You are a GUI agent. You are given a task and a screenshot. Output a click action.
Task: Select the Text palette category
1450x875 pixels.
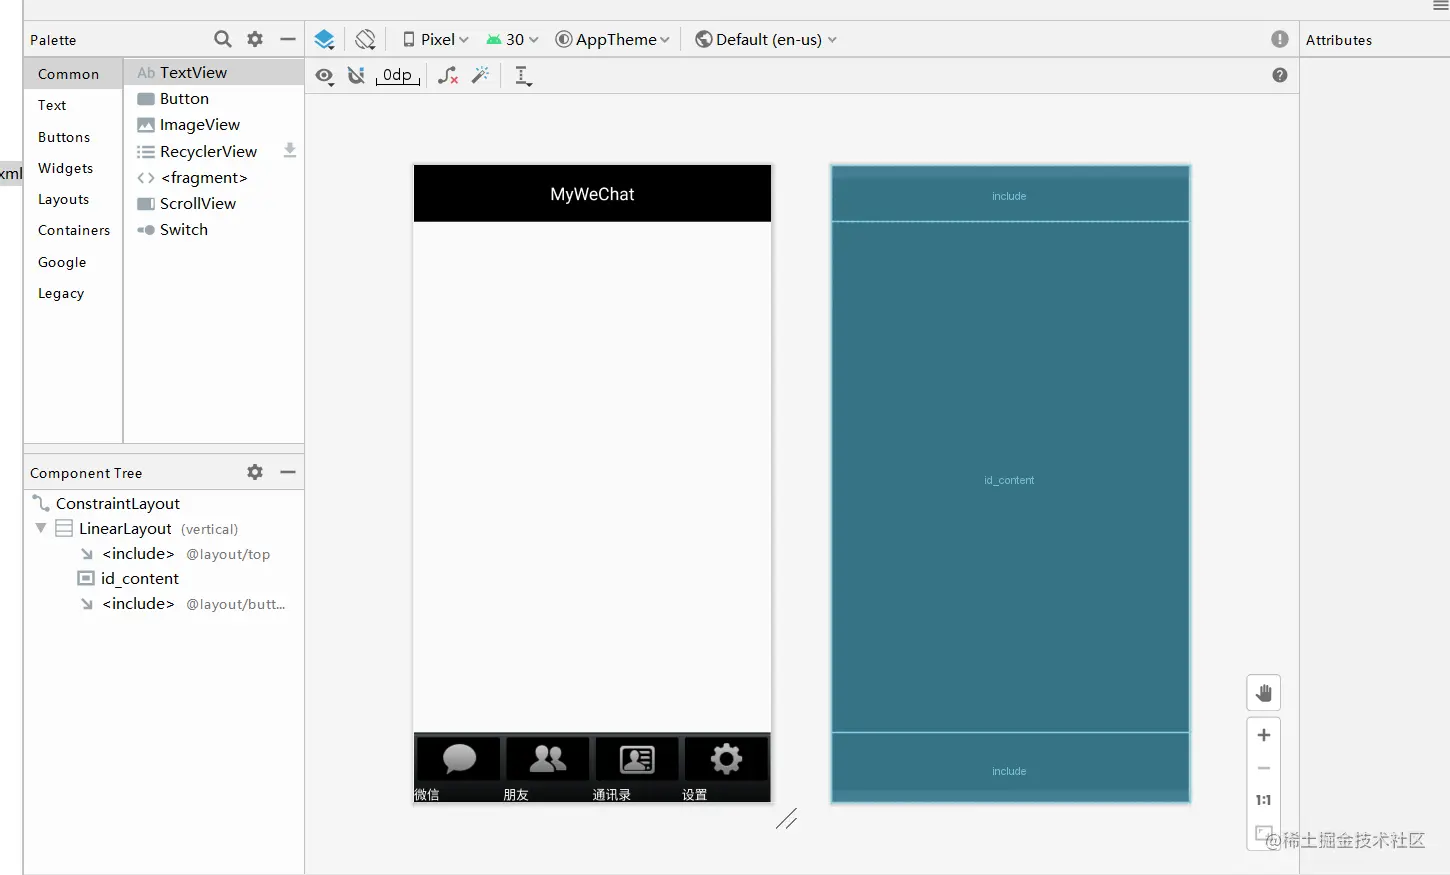coord(73,105)
